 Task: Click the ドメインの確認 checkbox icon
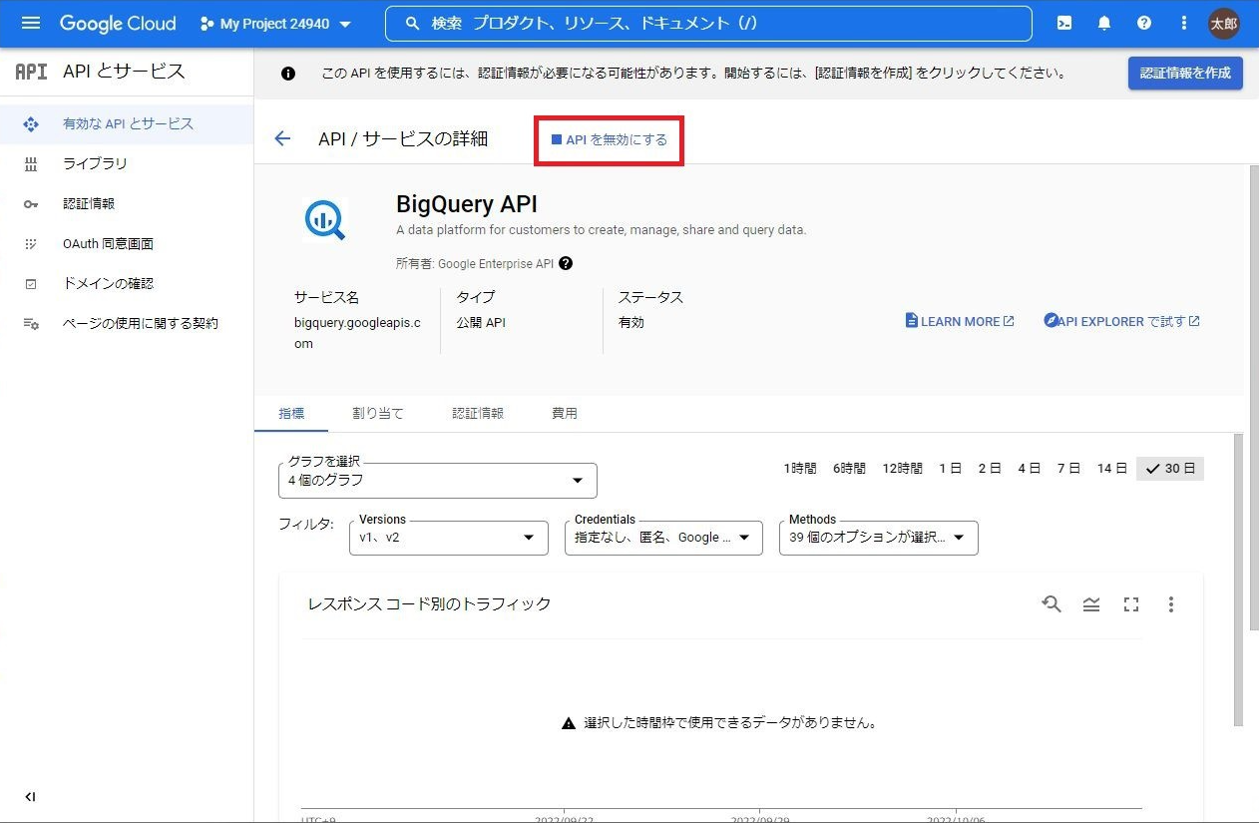(31, 284)
